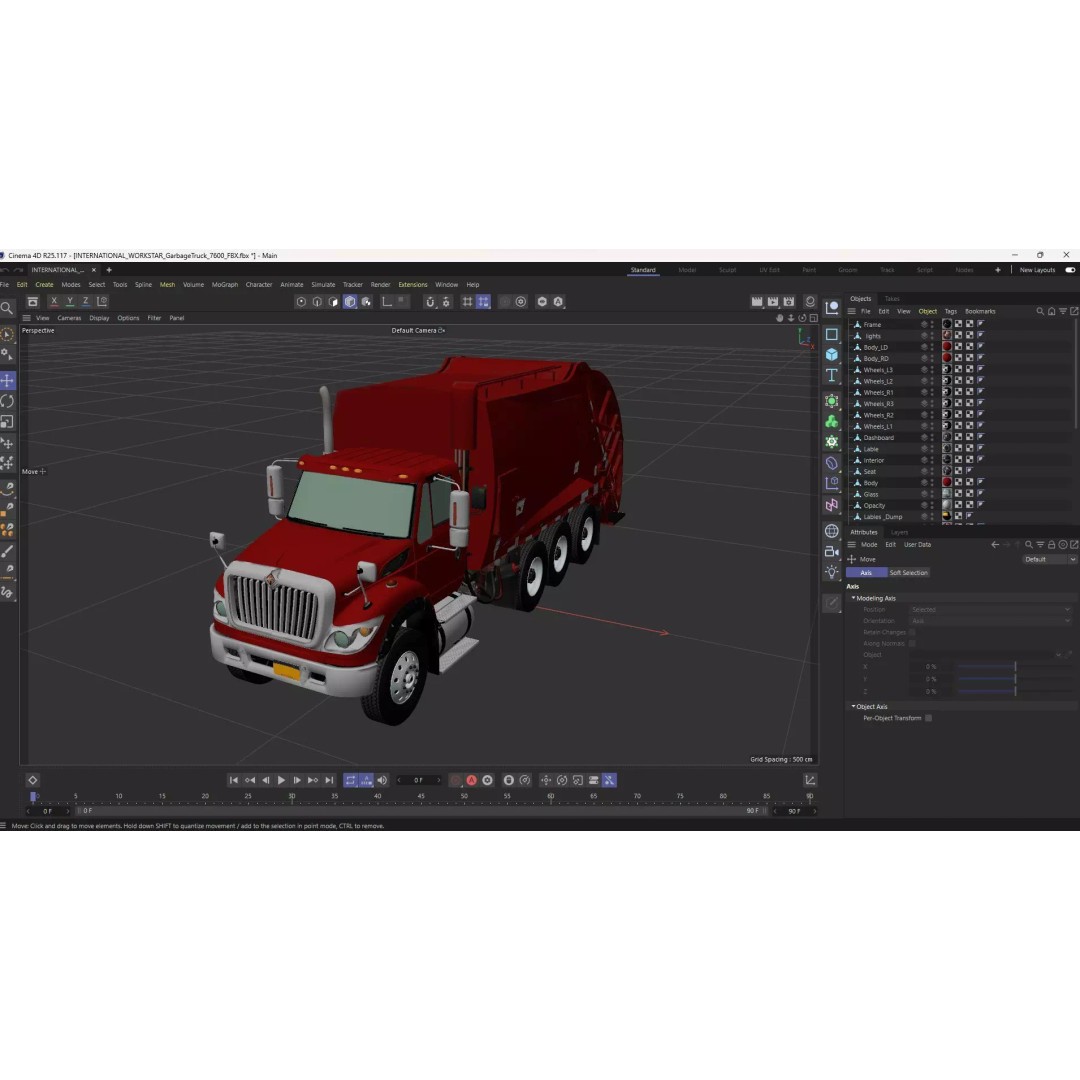The width and height of the screenshot is (1080, 1080).
Task: Click the Soft Selection button
Action: pos(908,573)
